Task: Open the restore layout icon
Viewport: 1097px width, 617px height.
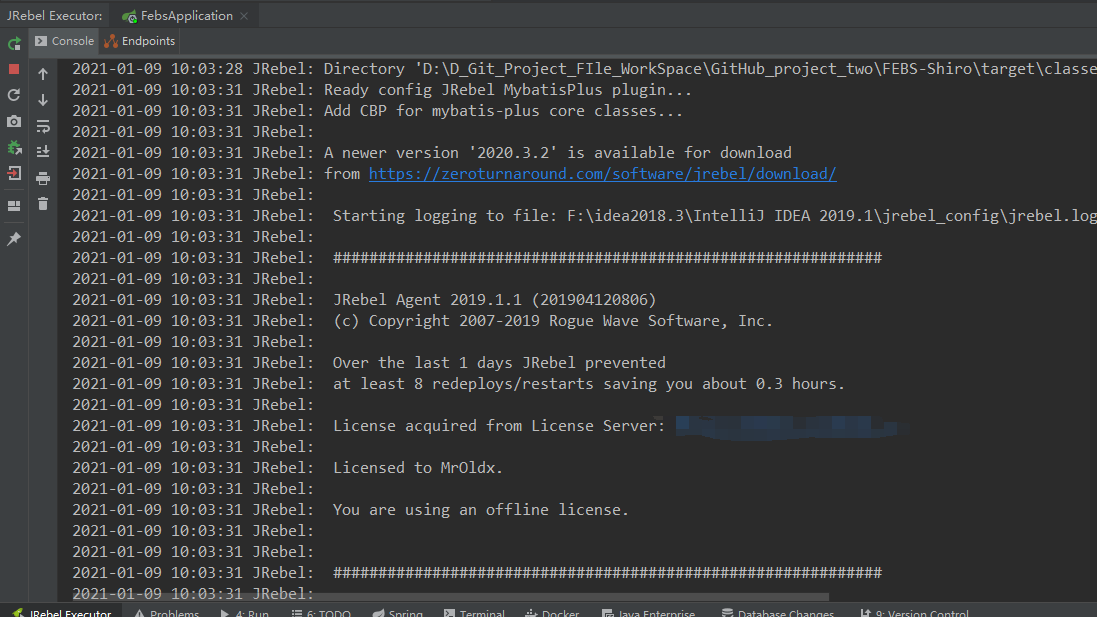Action: click(14, 206)
